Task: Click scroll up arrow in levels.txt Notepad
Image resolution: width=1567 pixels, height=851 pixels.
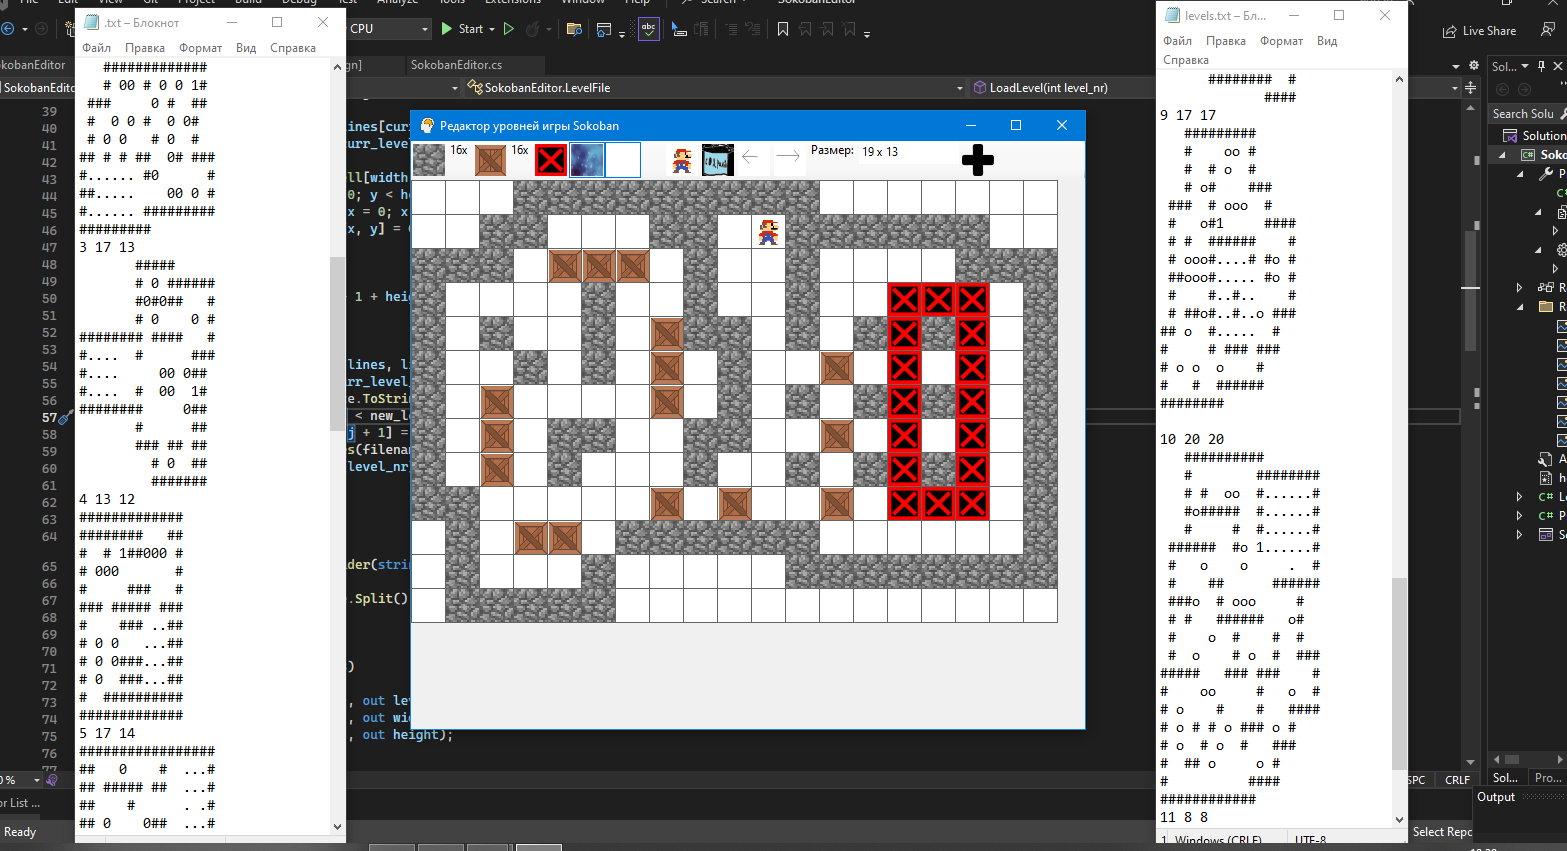Action: coord(1399,79)
